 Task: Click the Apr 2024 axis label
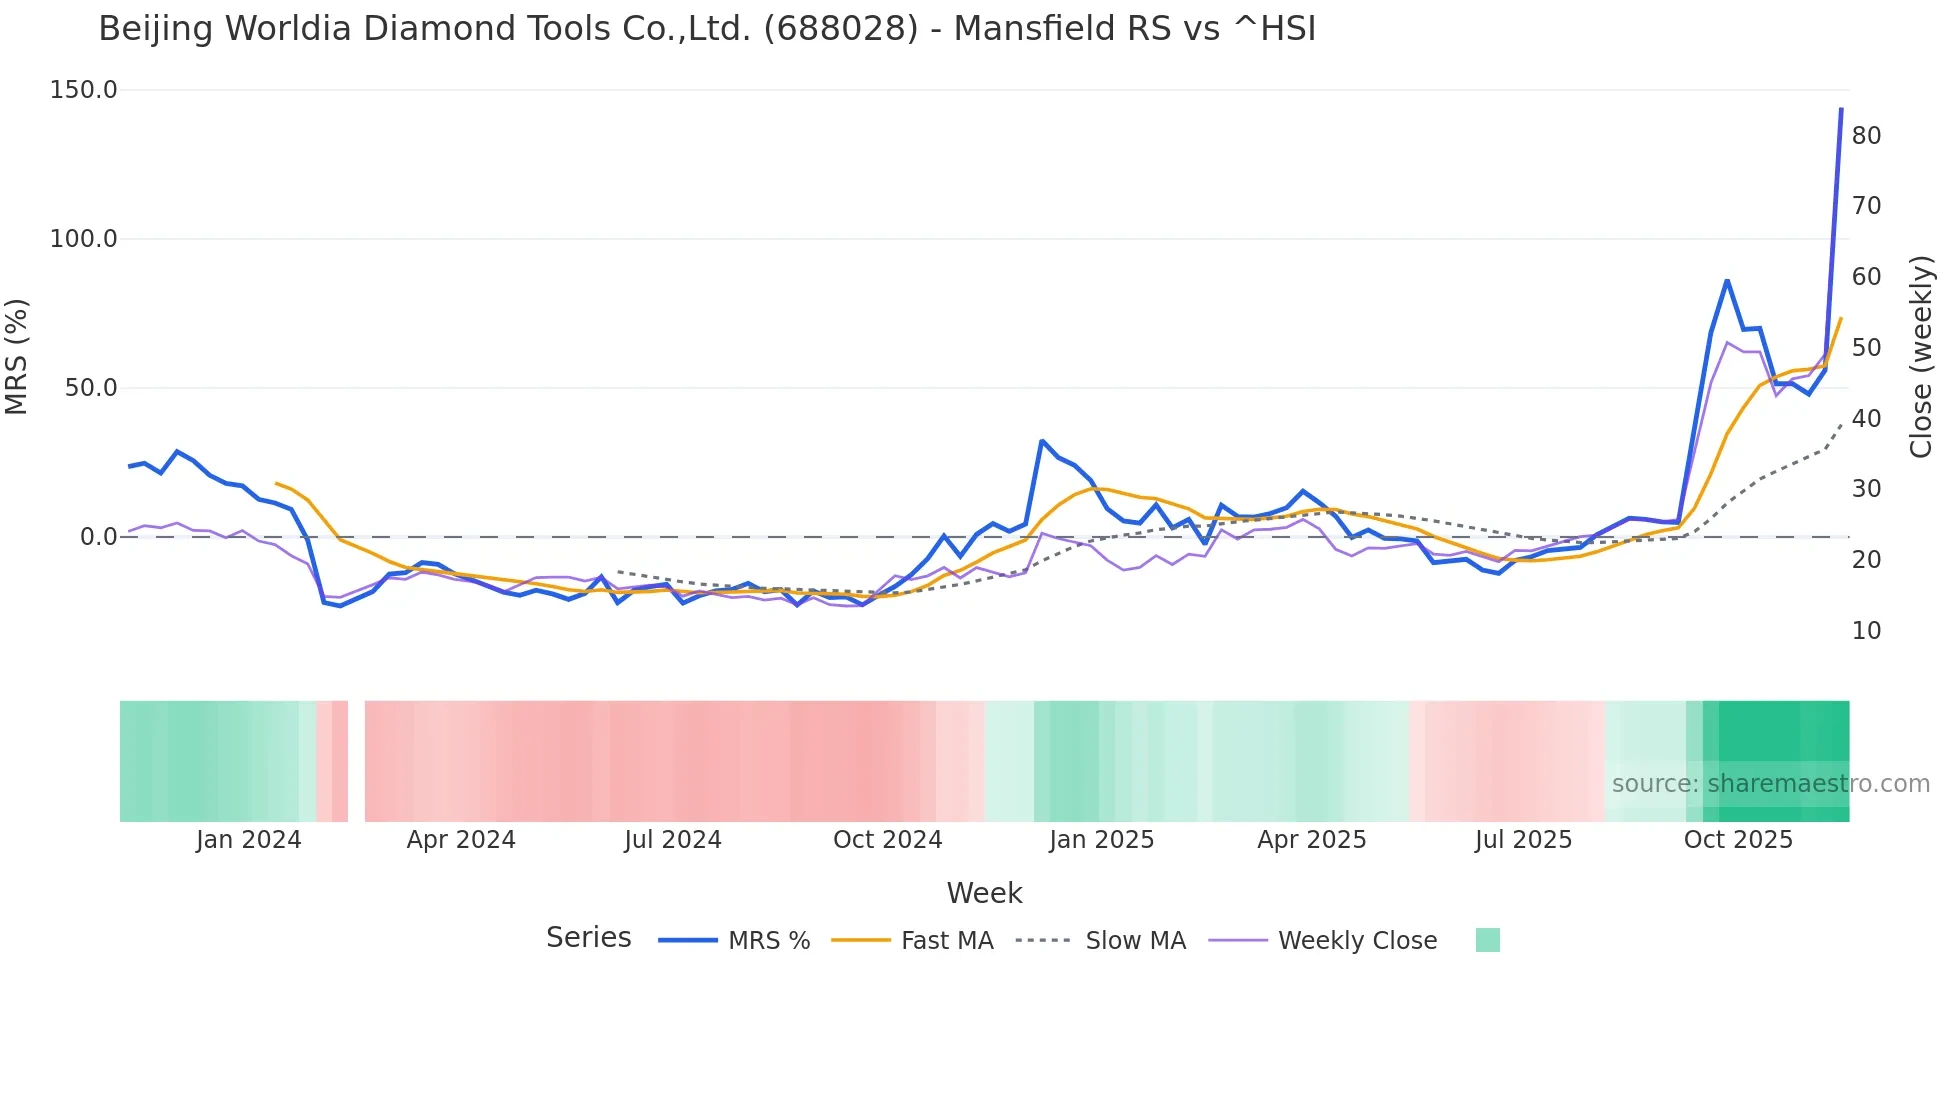pyautogui.click(x=461, y=840)
